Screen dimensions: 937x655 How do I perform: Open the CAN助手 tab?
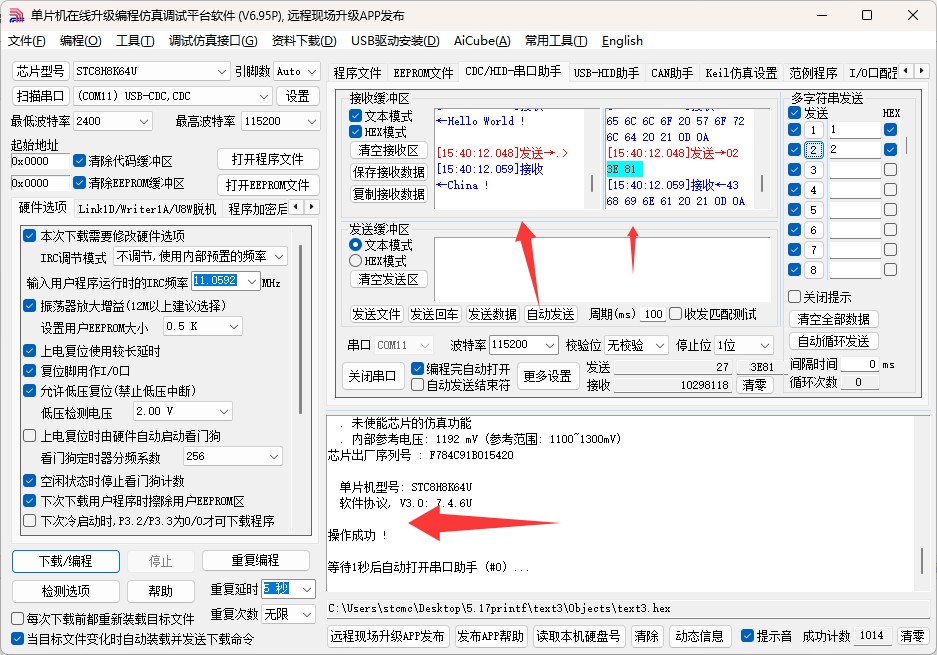pyautogui.click(x=672, y=73)
